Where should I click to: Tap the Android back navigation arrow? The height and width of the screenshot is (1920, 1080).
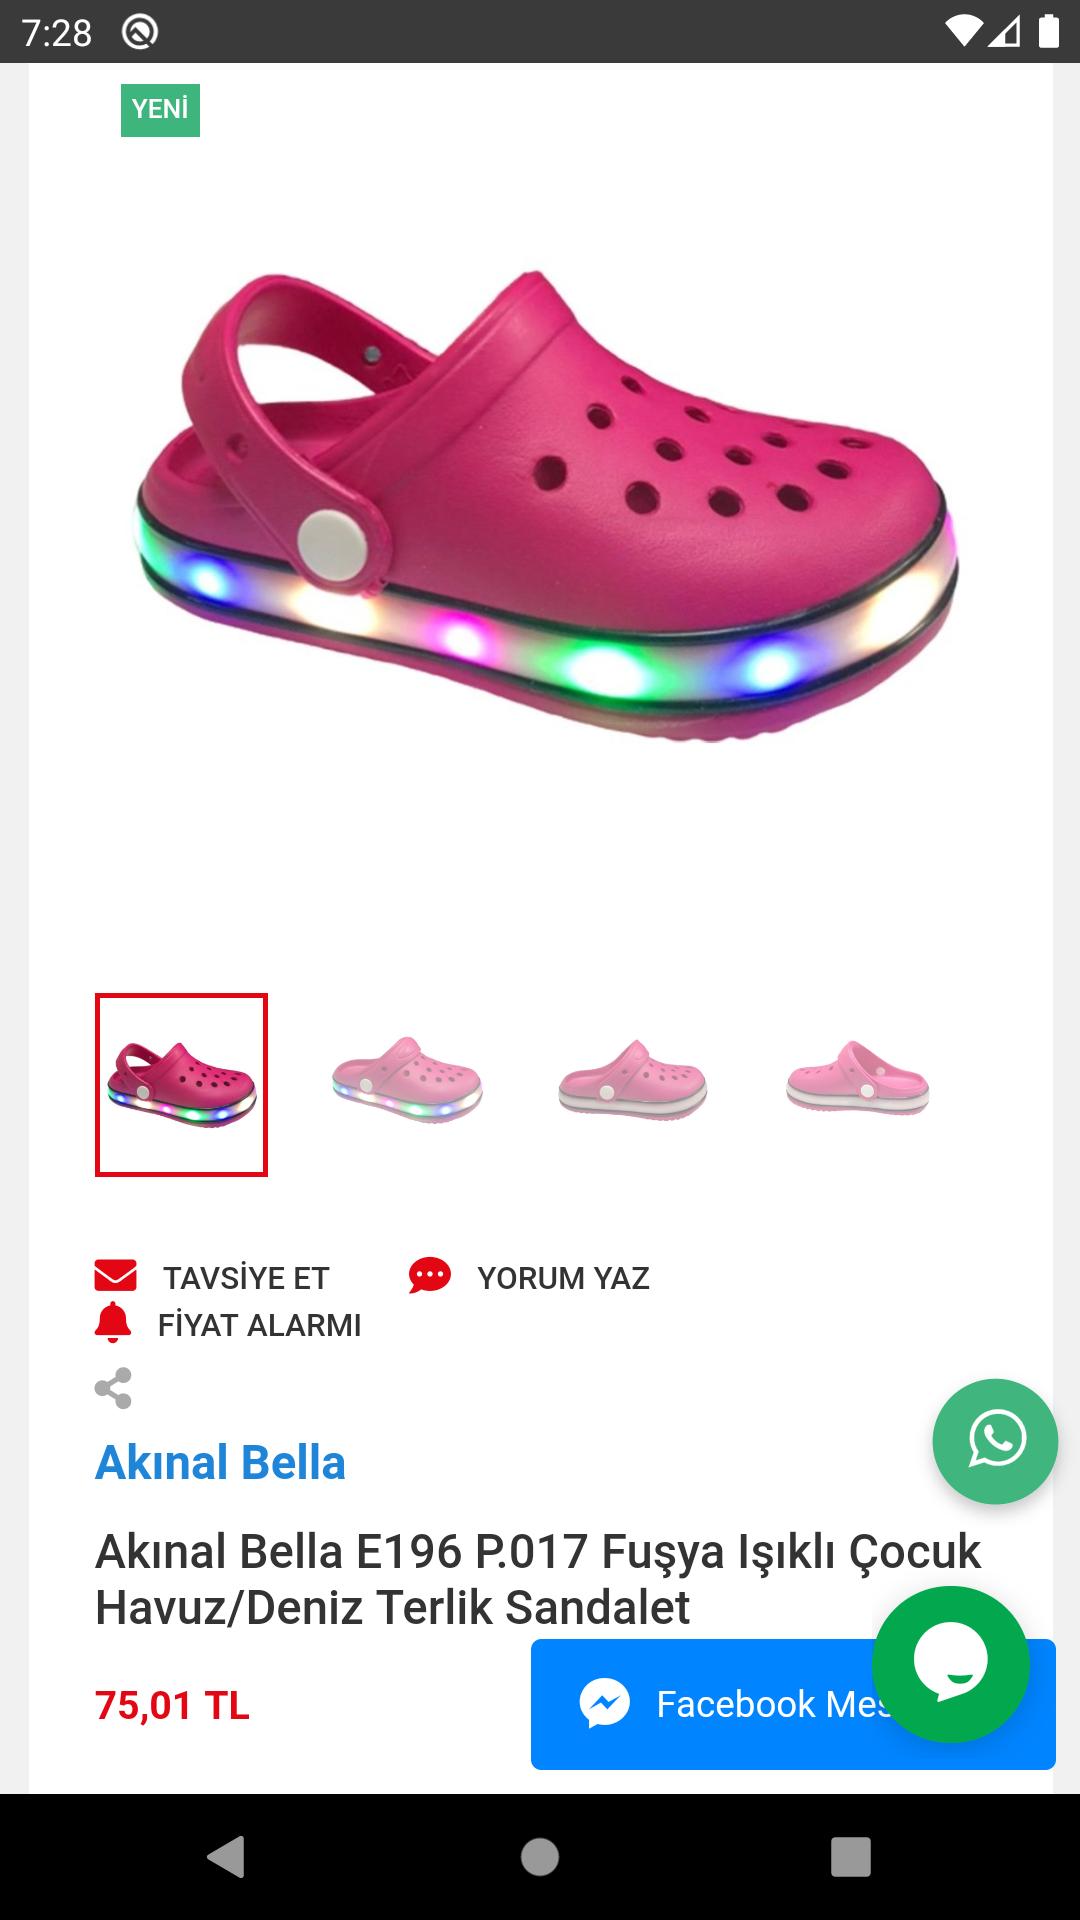226,1857
